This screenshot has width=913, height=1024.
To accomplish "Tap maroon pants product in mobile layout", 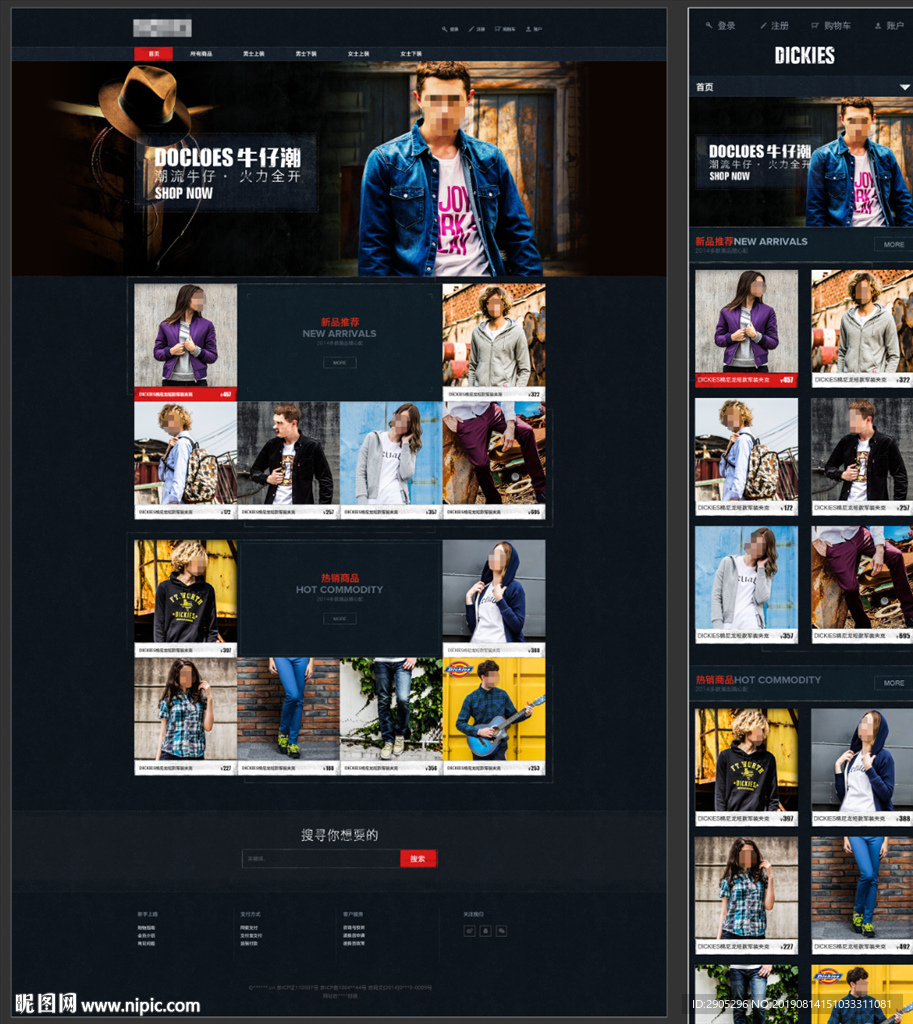I will 862,584.
